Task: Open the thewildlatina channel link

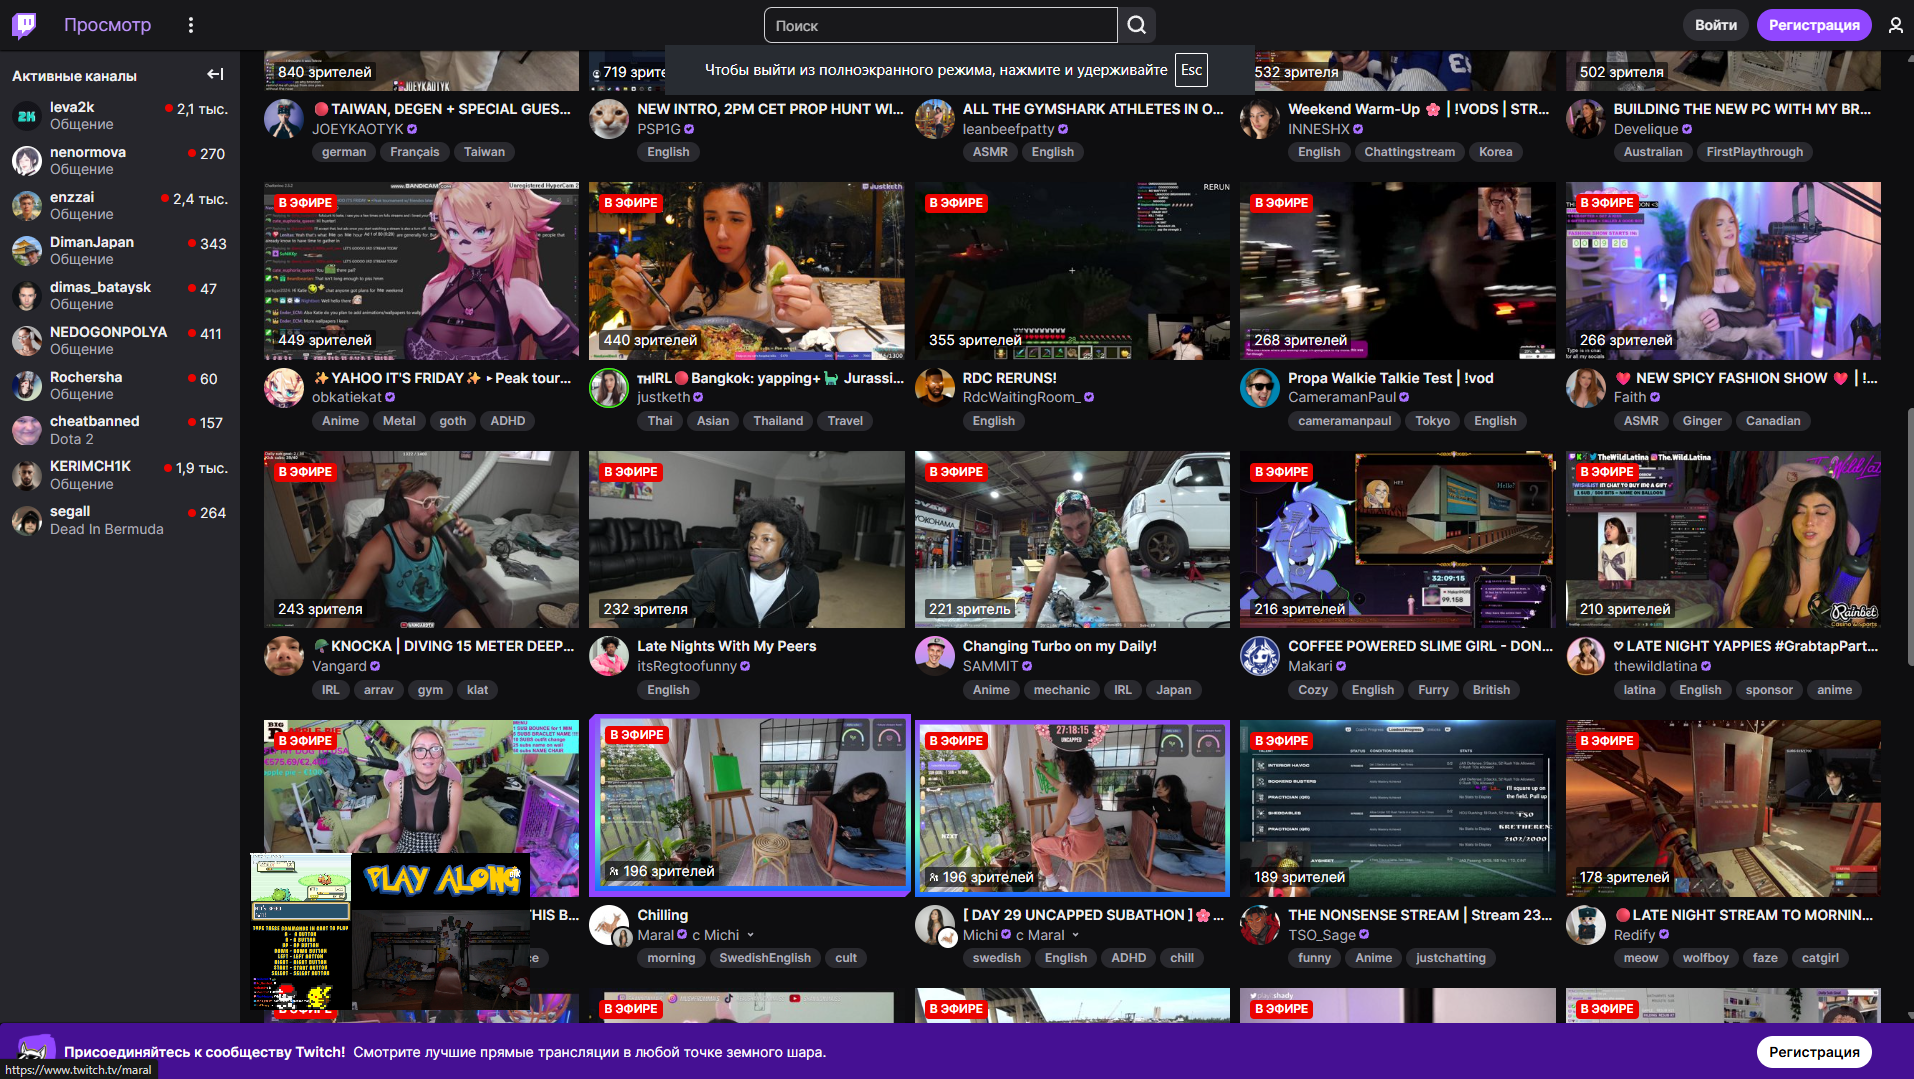Action: coord(1655,666)
